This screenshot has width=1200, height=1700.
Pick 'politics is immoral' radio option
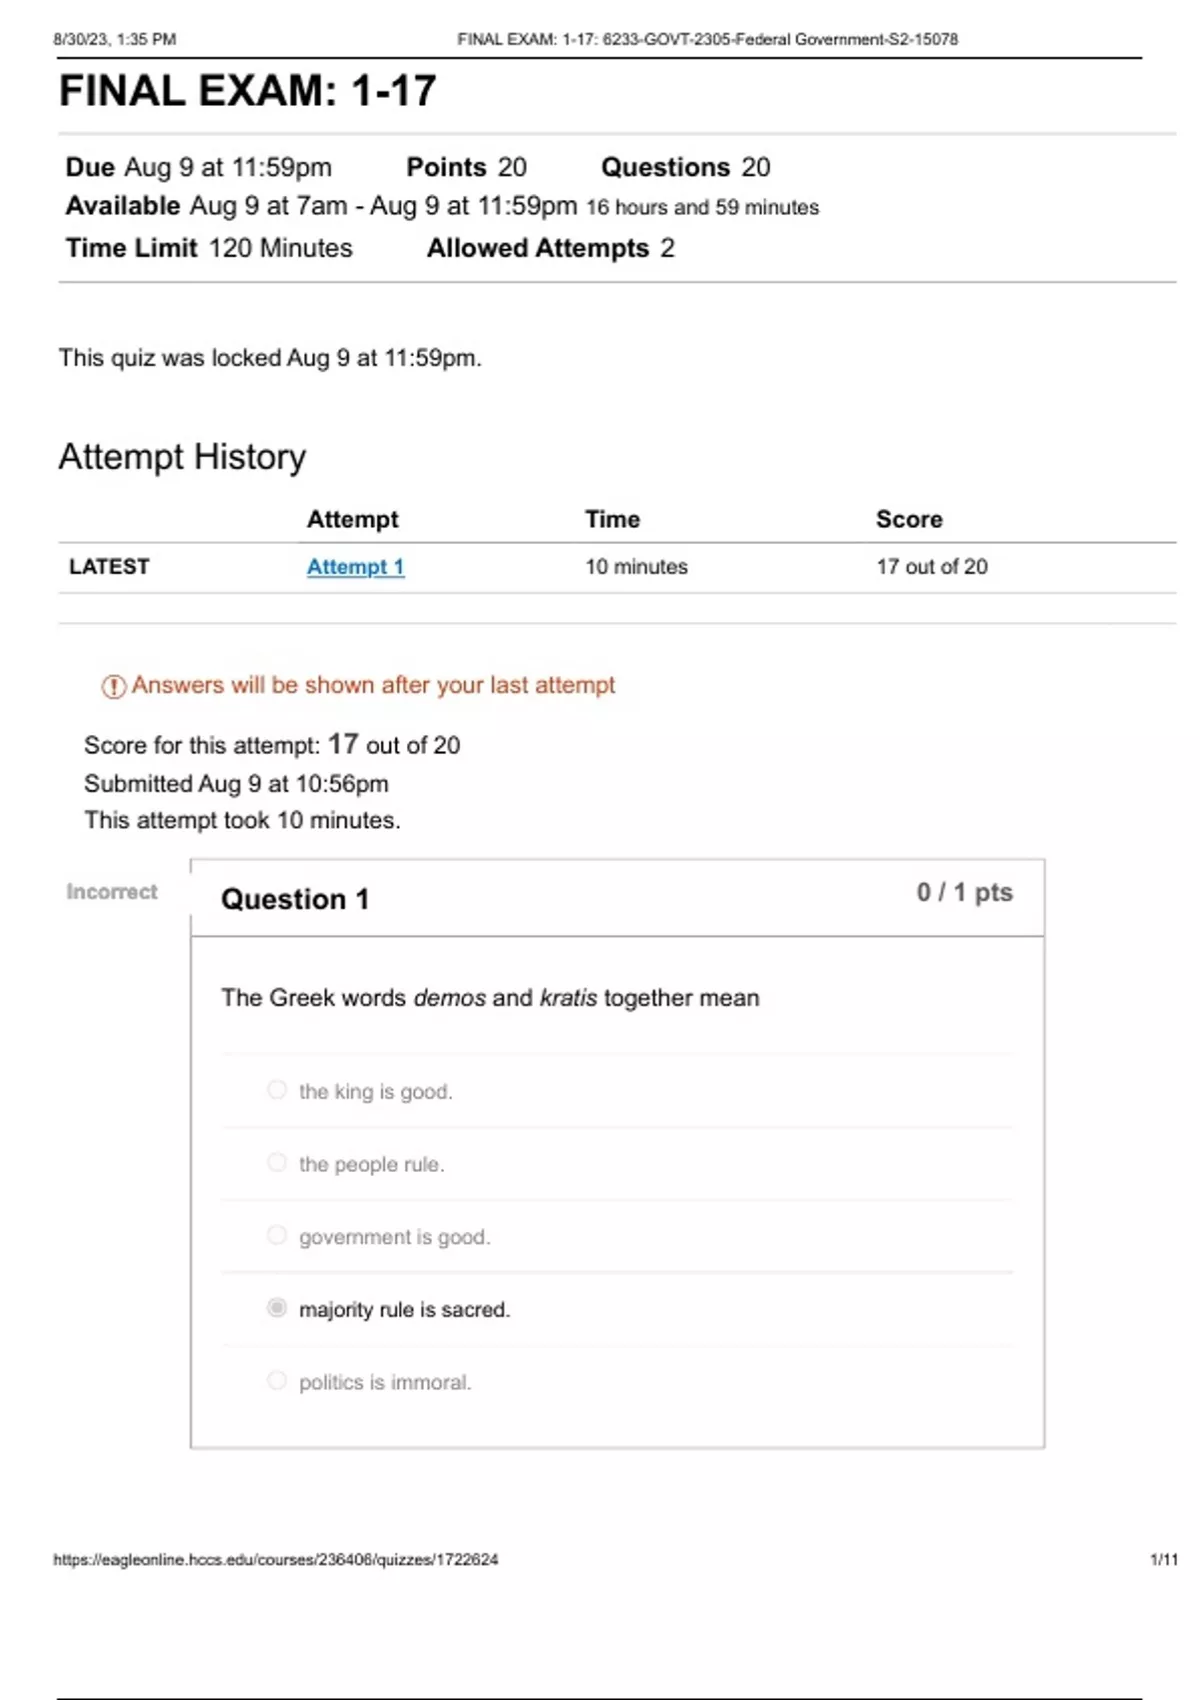pos(277,1381)
